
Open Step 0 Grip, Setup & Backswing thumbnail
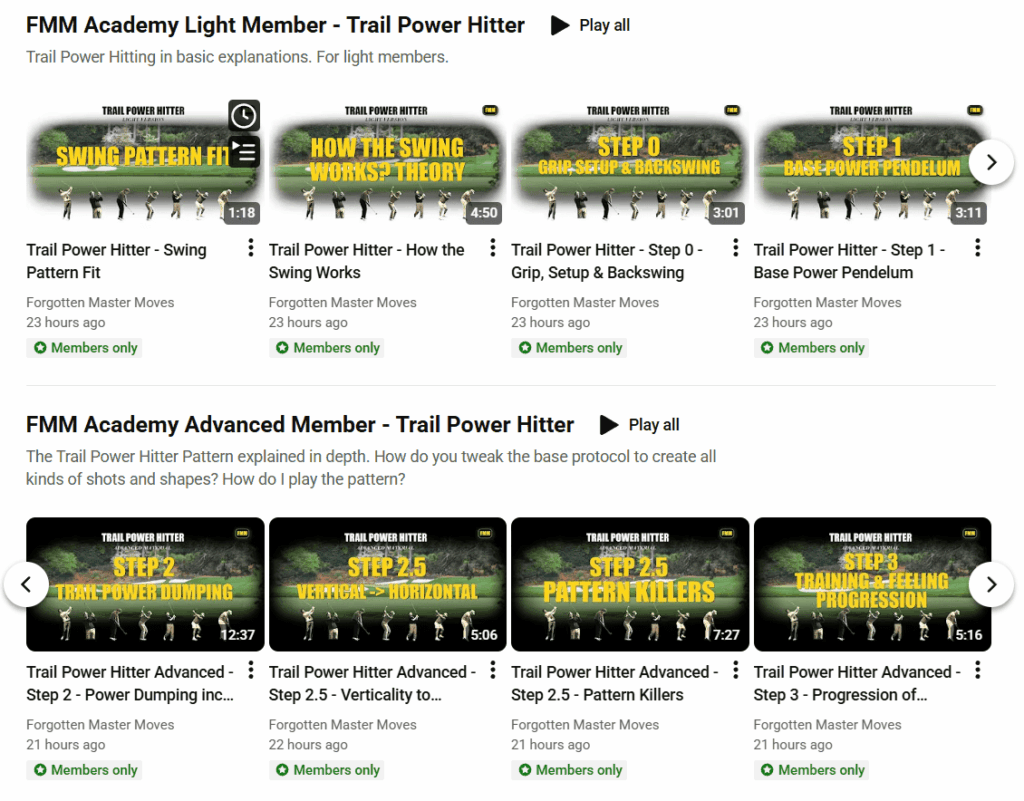629,162
